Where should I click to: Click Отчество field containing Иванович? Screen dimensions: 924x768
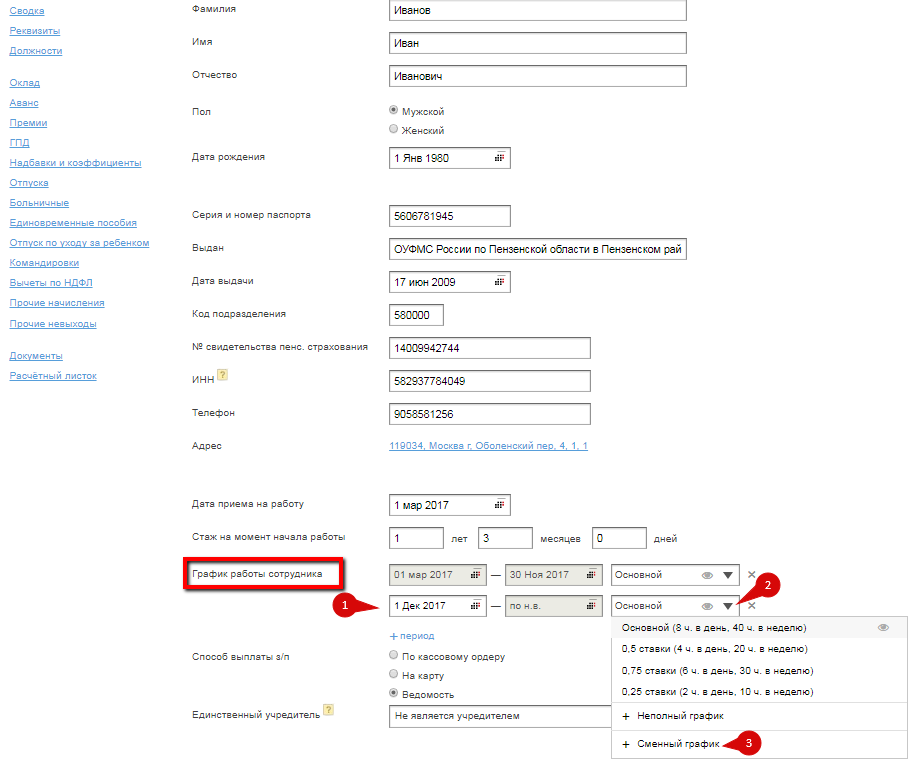point(537,76)
